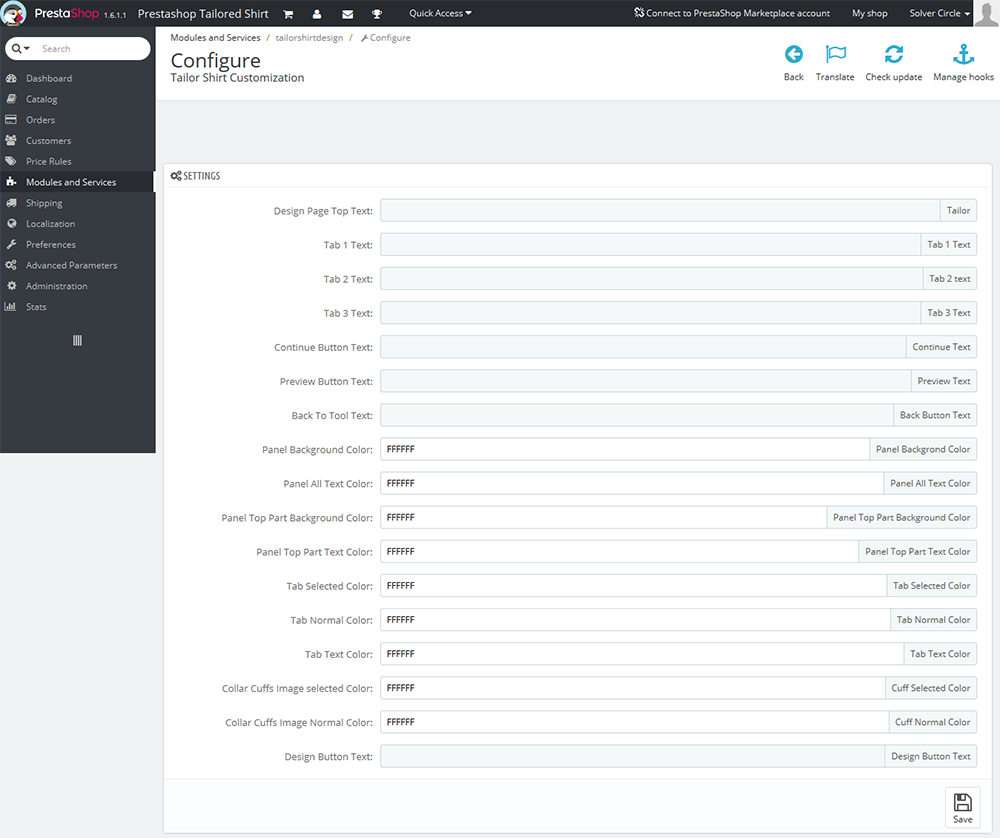Viewport: 1000px width, 838px height.
Task: Click the Preview Button Text field
Action: [645, 381]
